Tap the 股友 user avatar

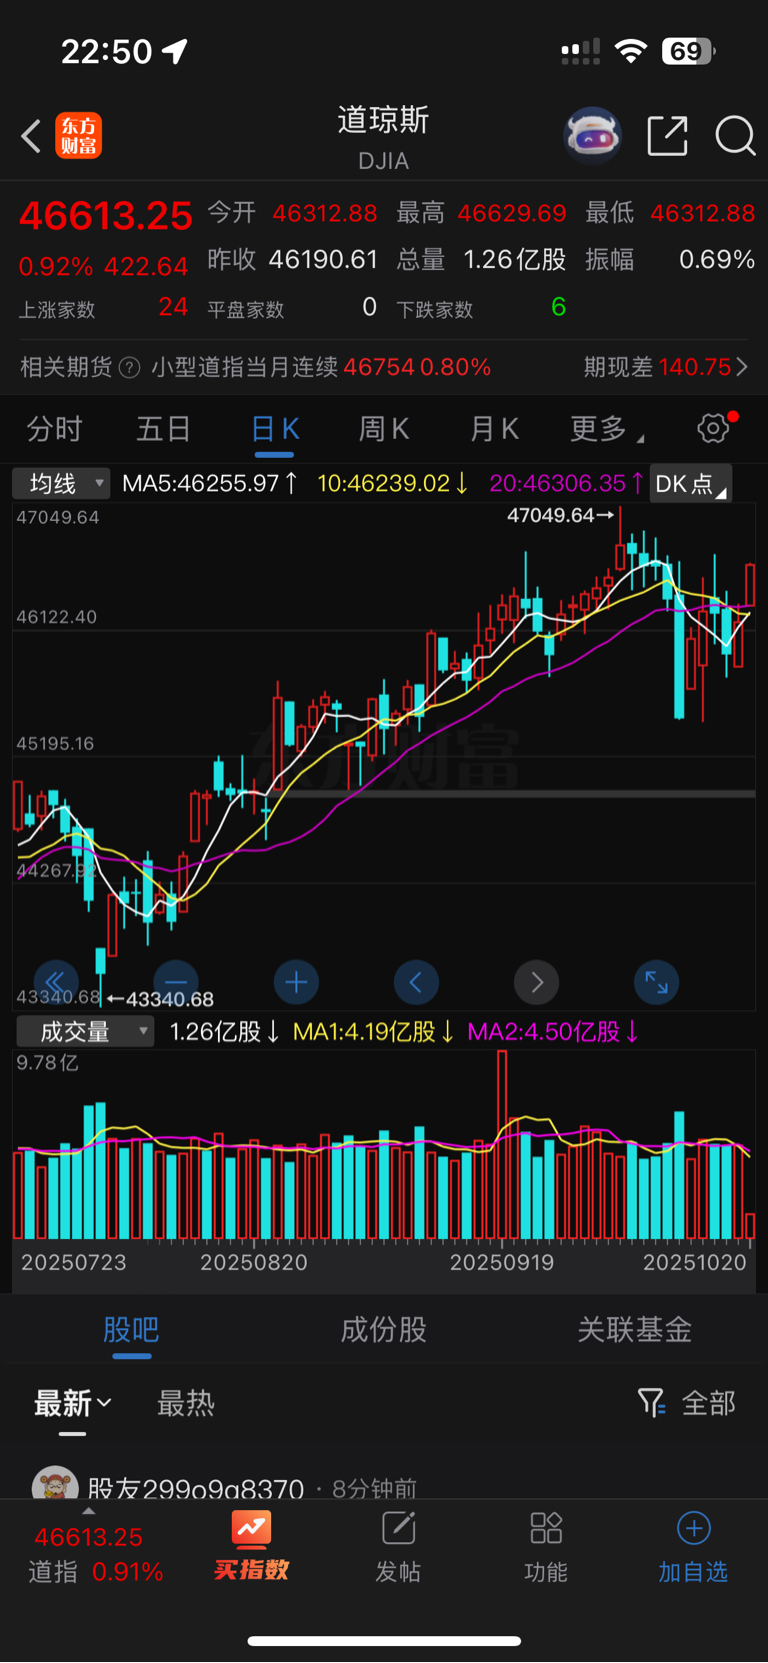click(55, 1483)
